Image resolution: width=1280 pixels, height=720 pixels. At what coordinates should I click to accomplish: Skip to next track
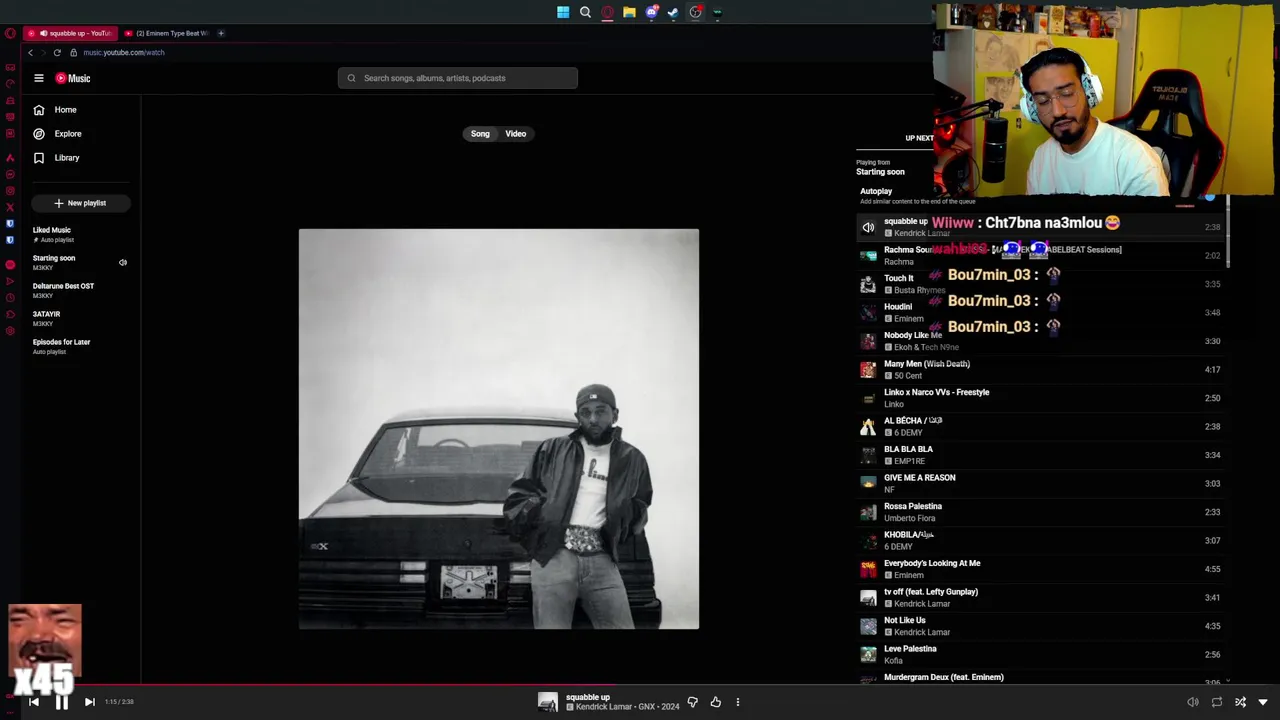[89, 702]
